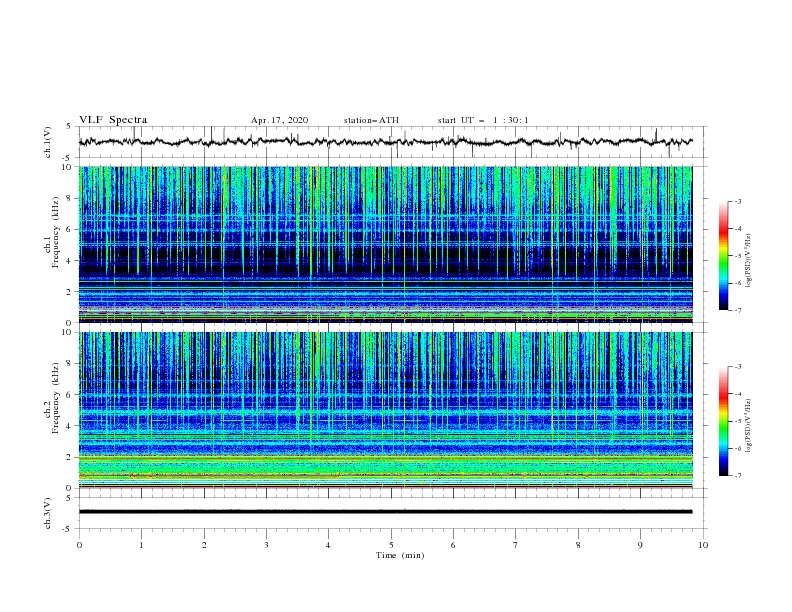Select the "start UT = 1:30:1" header text
The height and width of the screenshot is (612, 792).
(483, 120)
